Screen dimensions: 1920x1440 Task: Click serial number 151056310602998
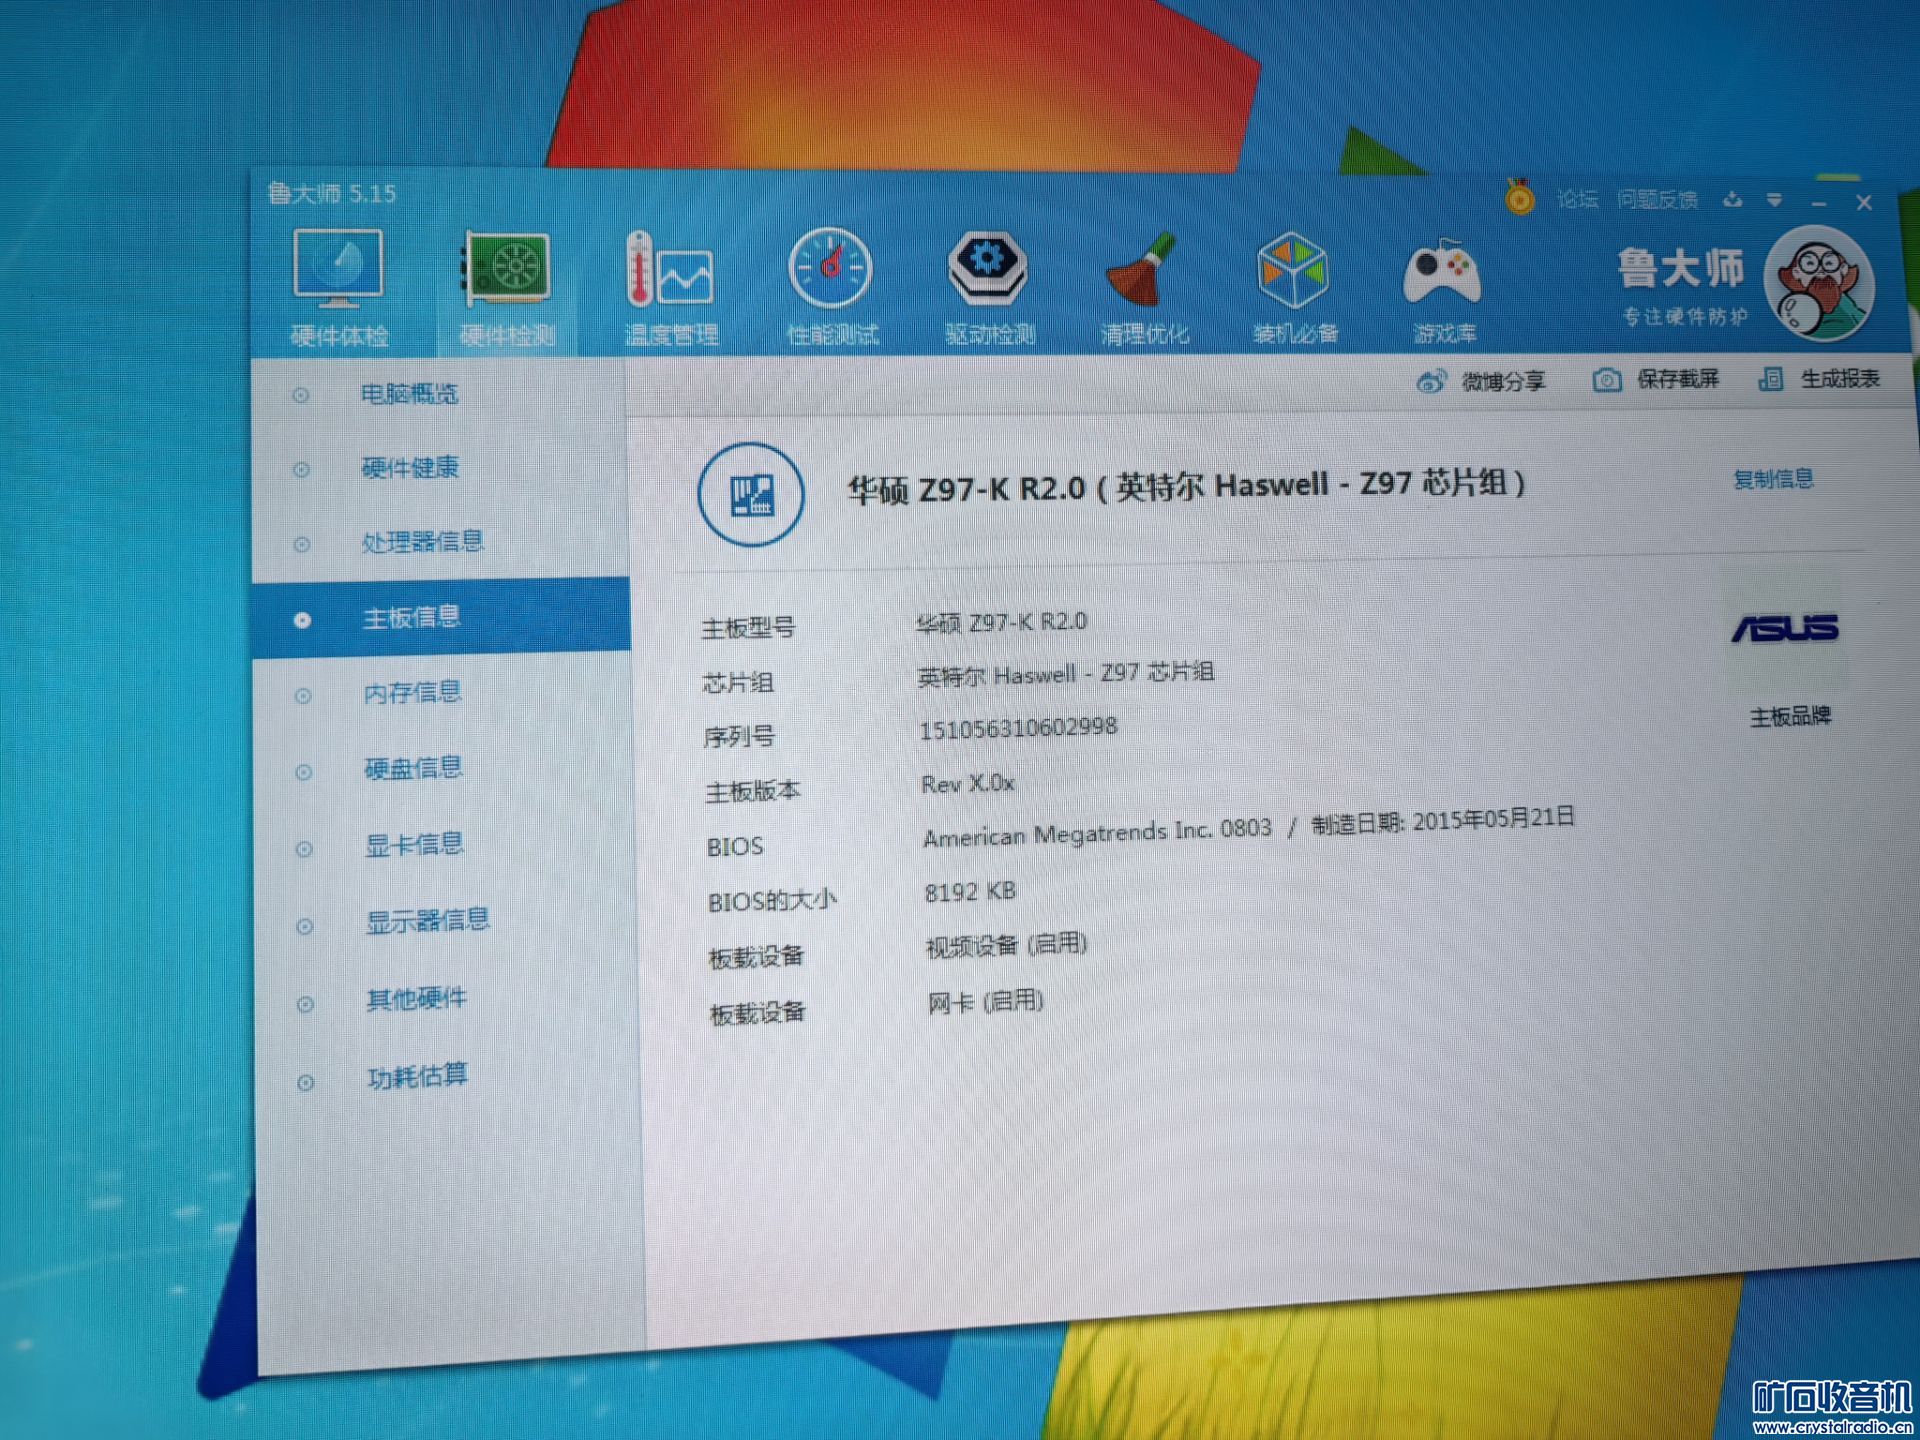click(1018, 727)
